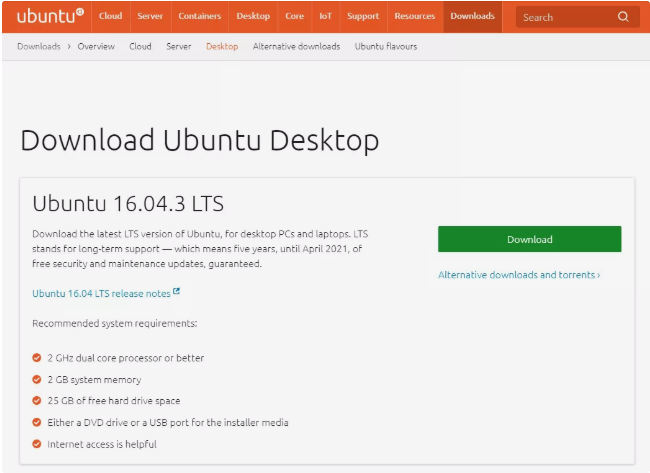This screenshot has height=473, width=650.
Task: Click checkmark icon beside 25 GB drive space
Action: [x=37, y=400]
